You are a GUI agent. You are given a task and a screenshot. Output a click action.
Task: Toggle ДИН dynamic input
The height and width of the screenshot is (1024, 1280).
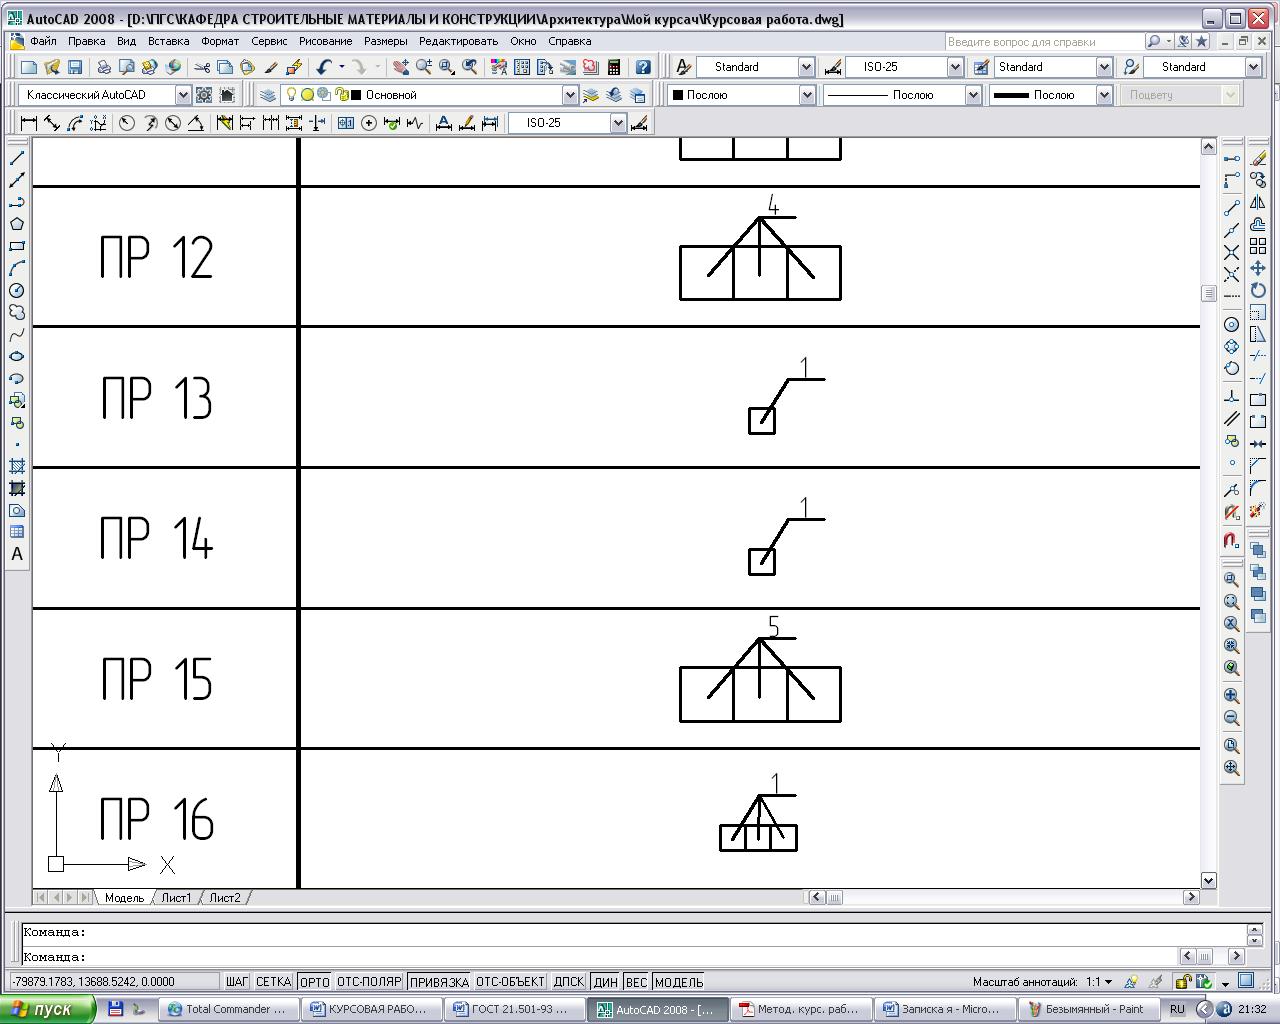tap(605, 982)
